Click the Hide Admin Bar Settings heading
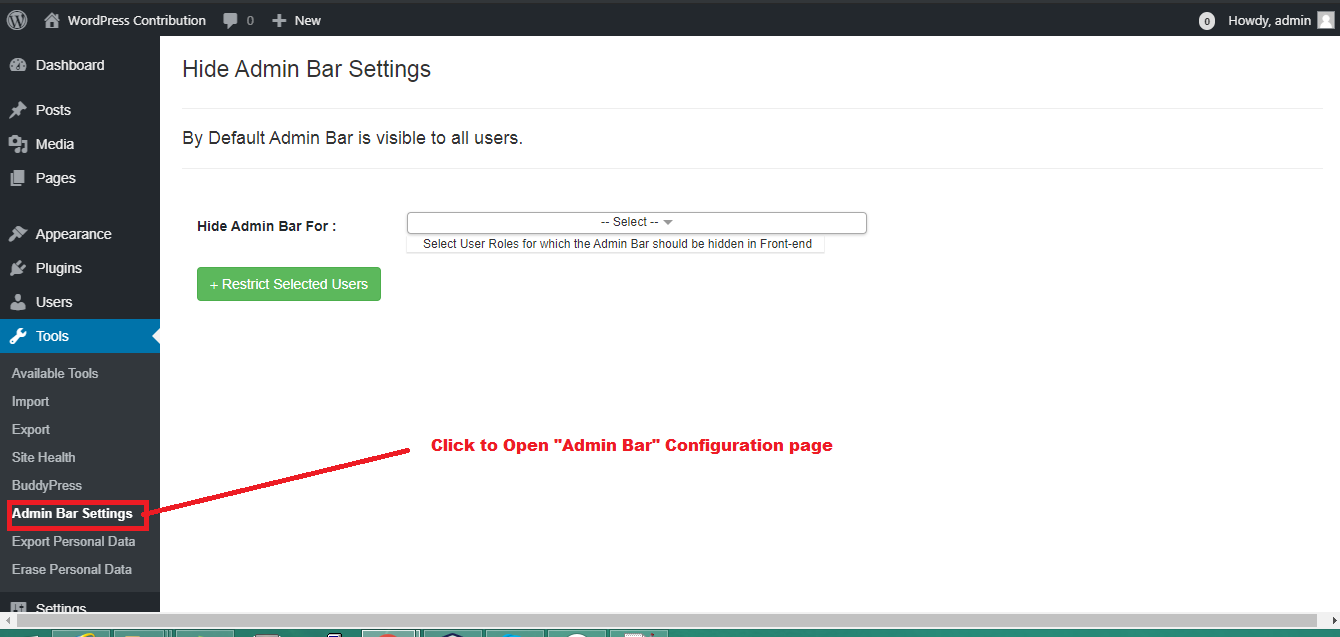This screenshot has height=637, width=1340. 307,69
